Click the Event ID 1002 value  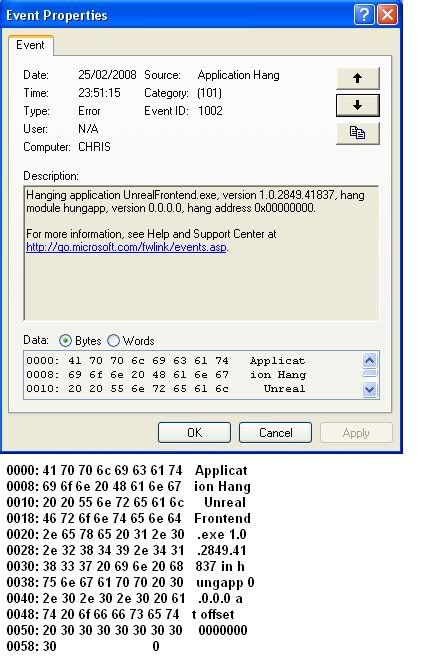210,111
